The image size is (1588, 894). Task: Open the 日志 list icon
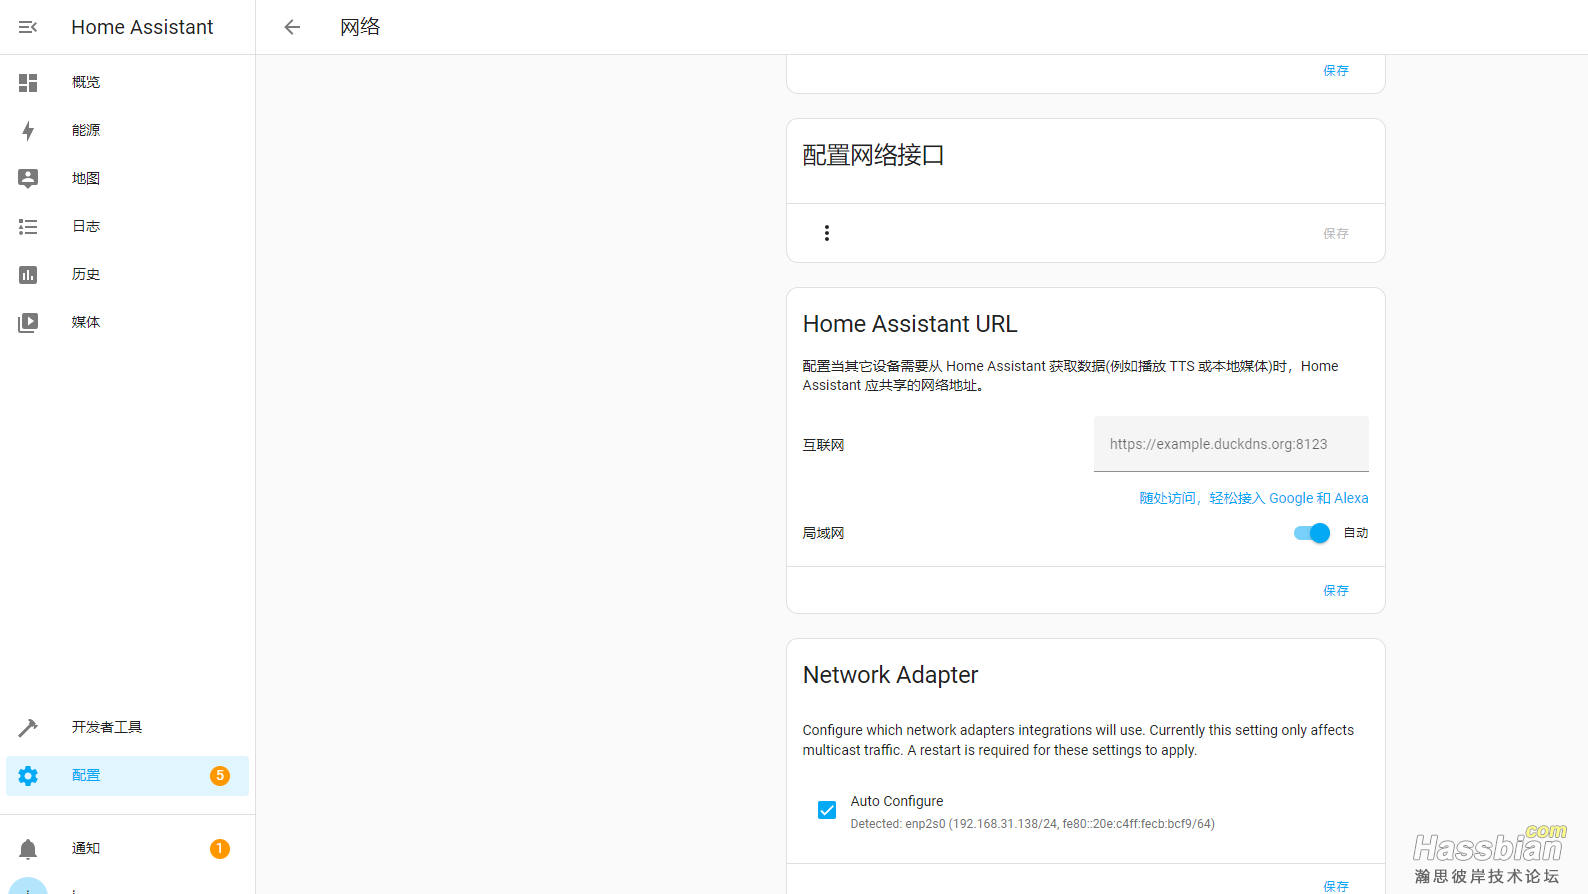tap(28, 226)
